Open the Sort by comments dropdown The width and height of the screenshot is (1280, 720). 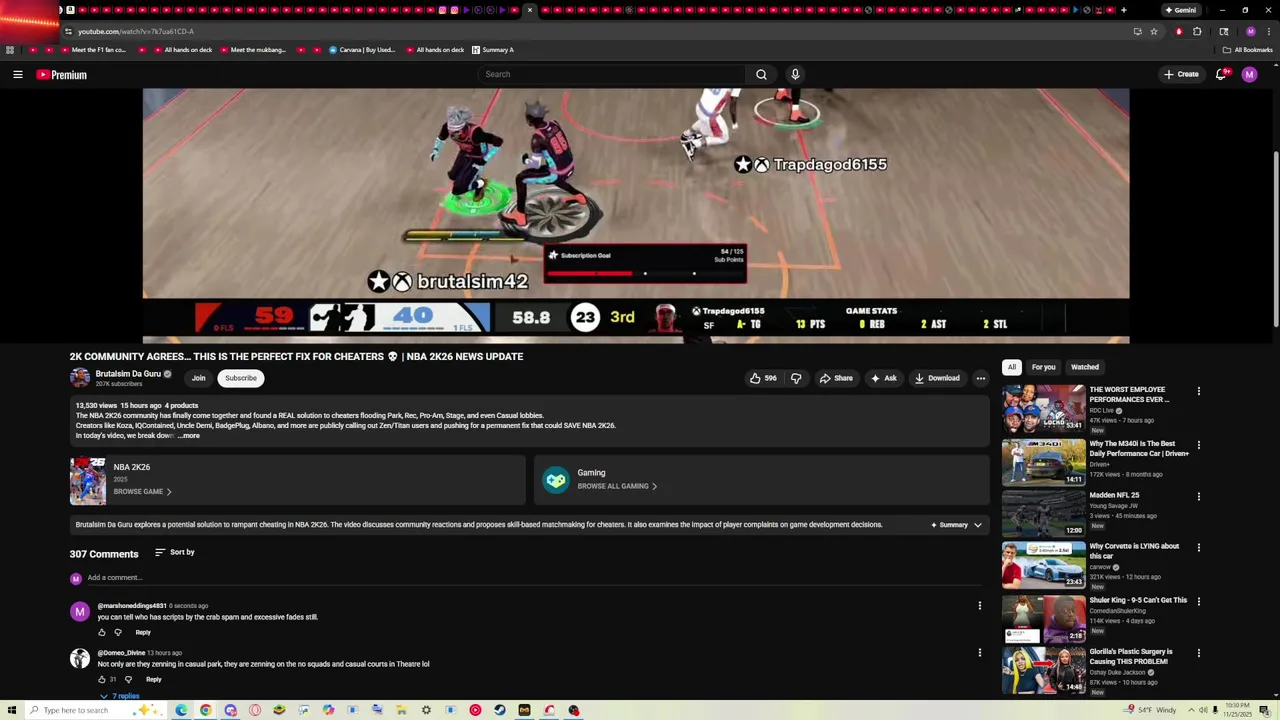click(174, 552)
